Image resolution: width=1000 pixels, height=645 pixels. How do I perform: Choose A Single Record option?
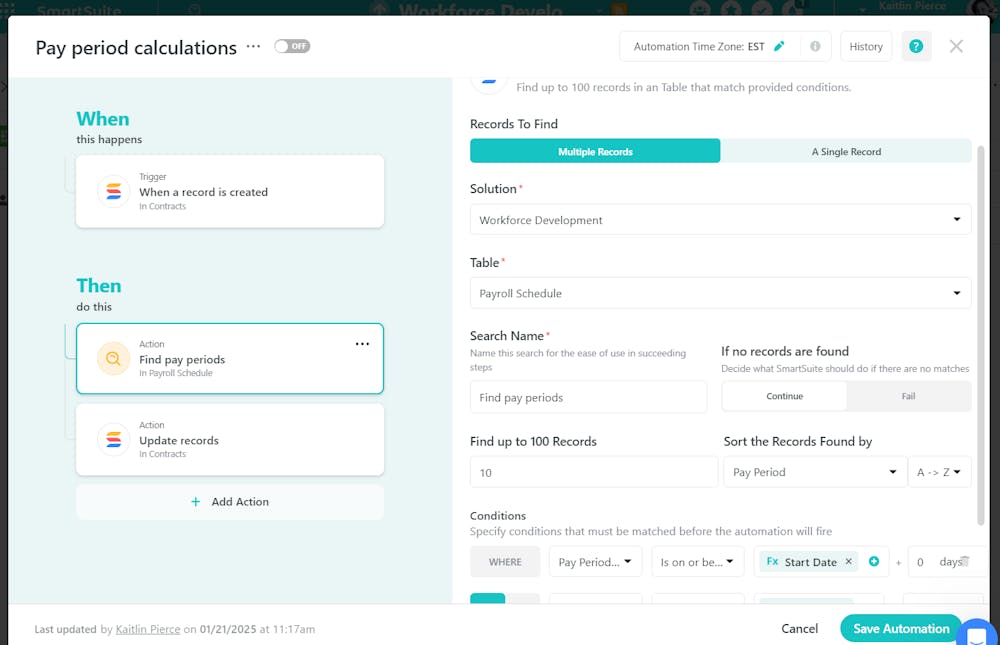(846, 150)
